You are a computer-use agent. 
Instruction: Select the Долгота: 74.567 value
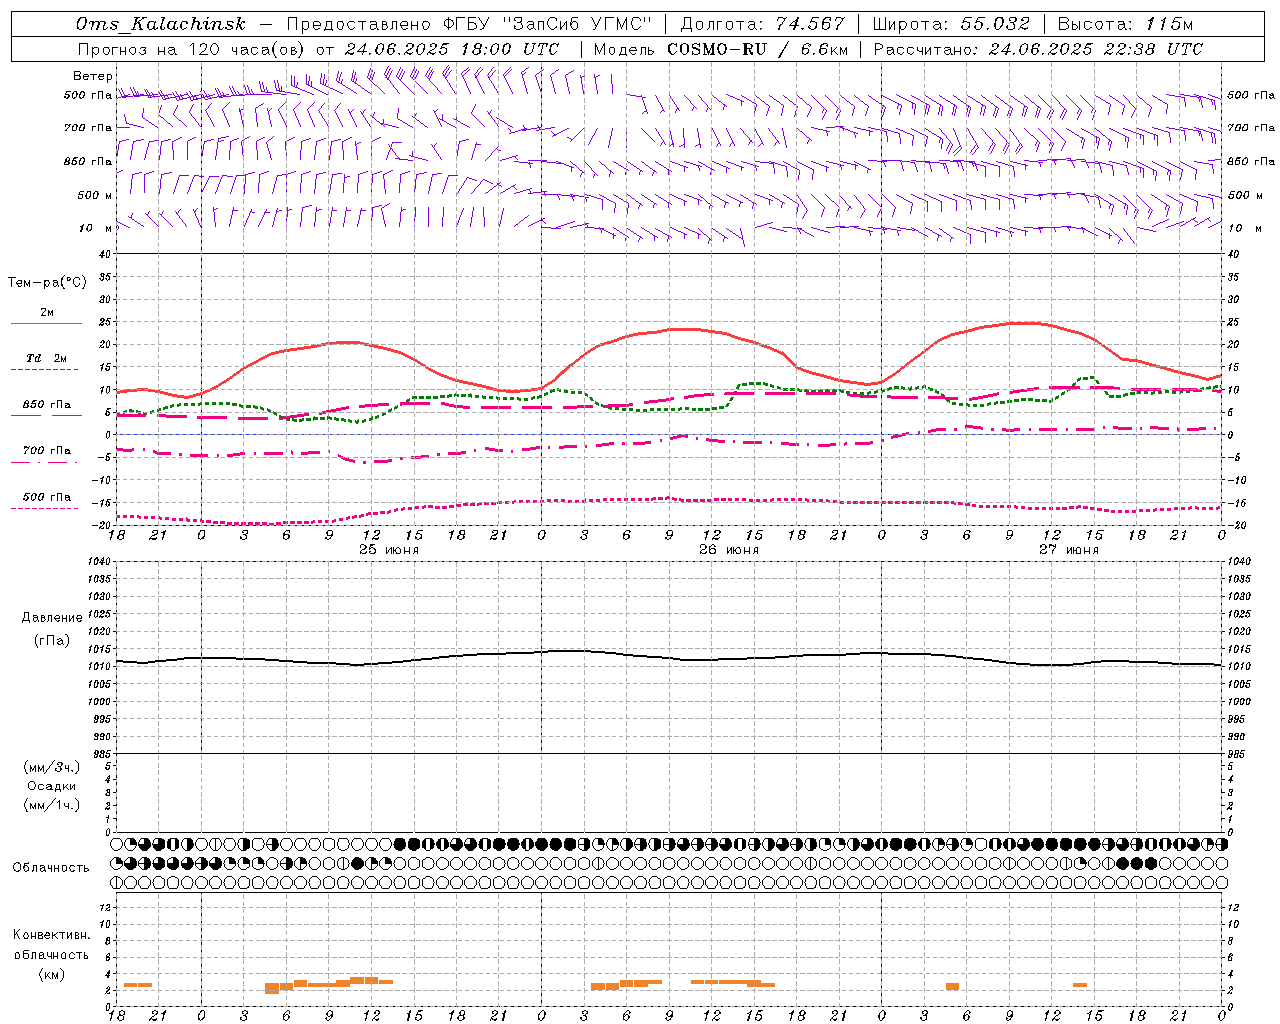(x=762, y=24)
